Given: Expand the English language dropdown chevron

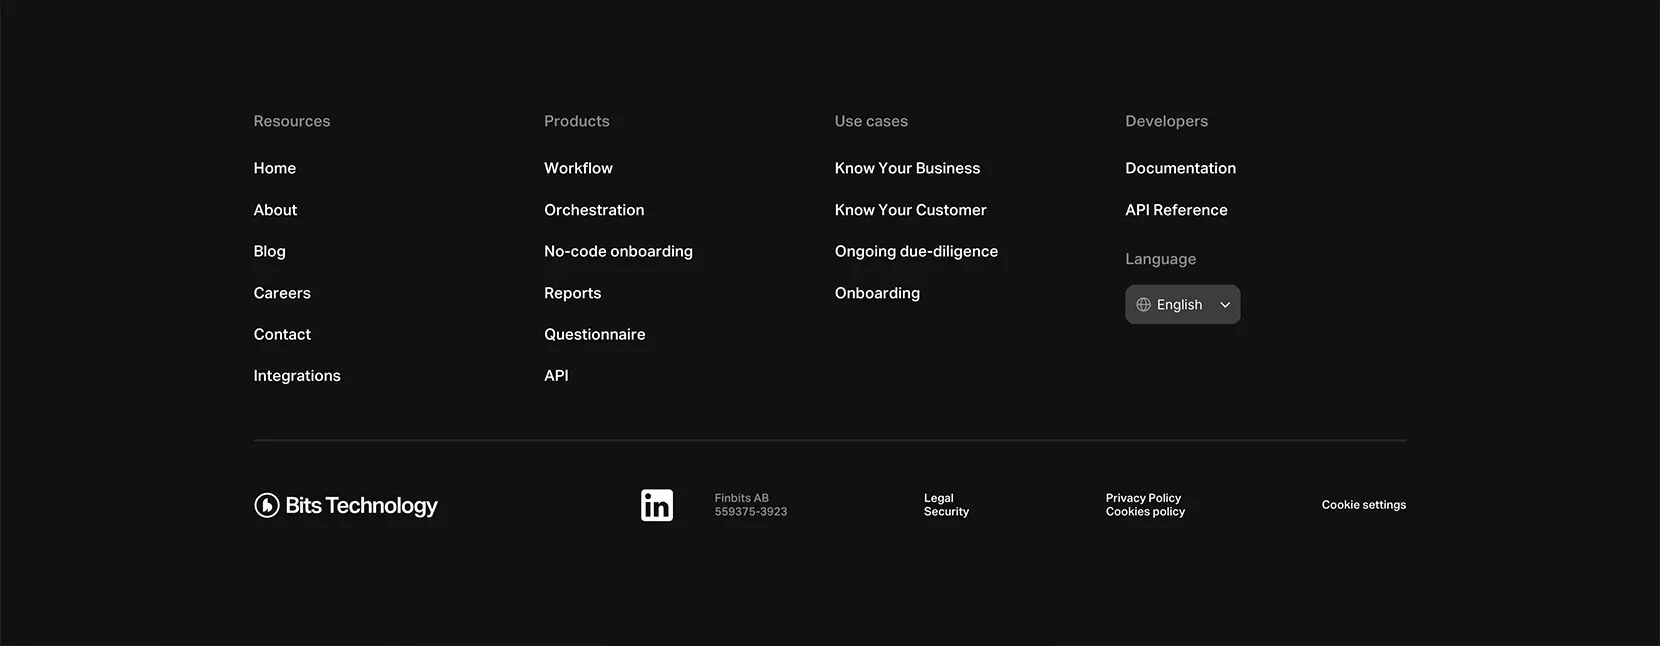Looking at the screenshot, I should click(1225, 305).
